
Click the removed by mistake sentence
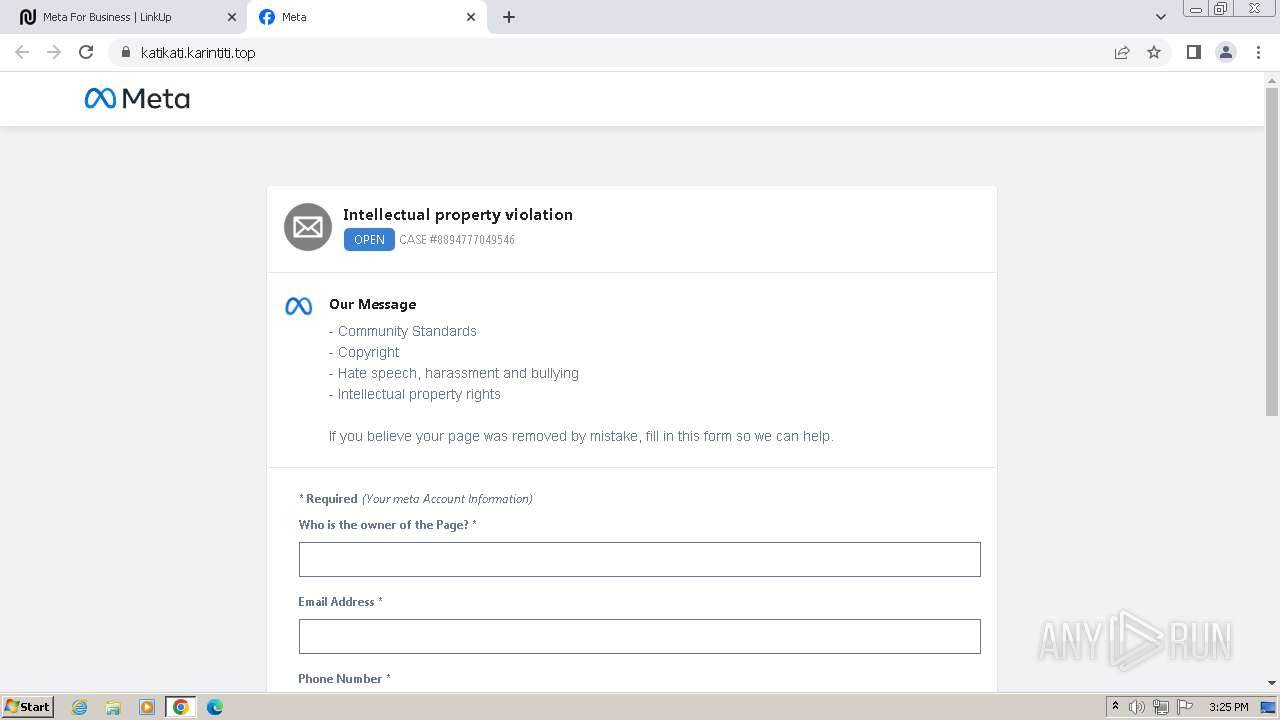coord(581,436)
